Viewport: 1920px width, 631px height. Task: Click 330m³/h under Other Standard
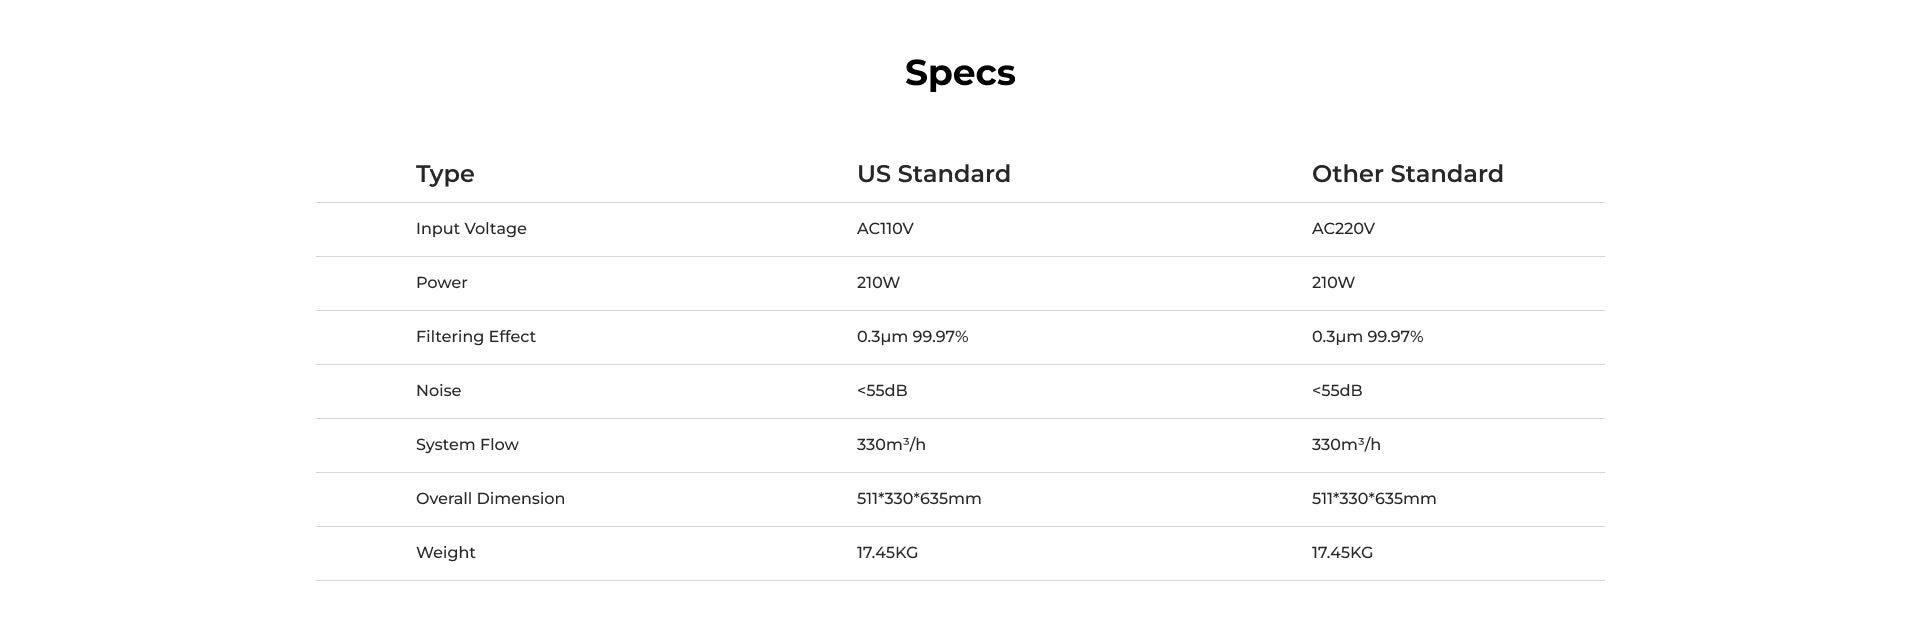(1346, 445)
